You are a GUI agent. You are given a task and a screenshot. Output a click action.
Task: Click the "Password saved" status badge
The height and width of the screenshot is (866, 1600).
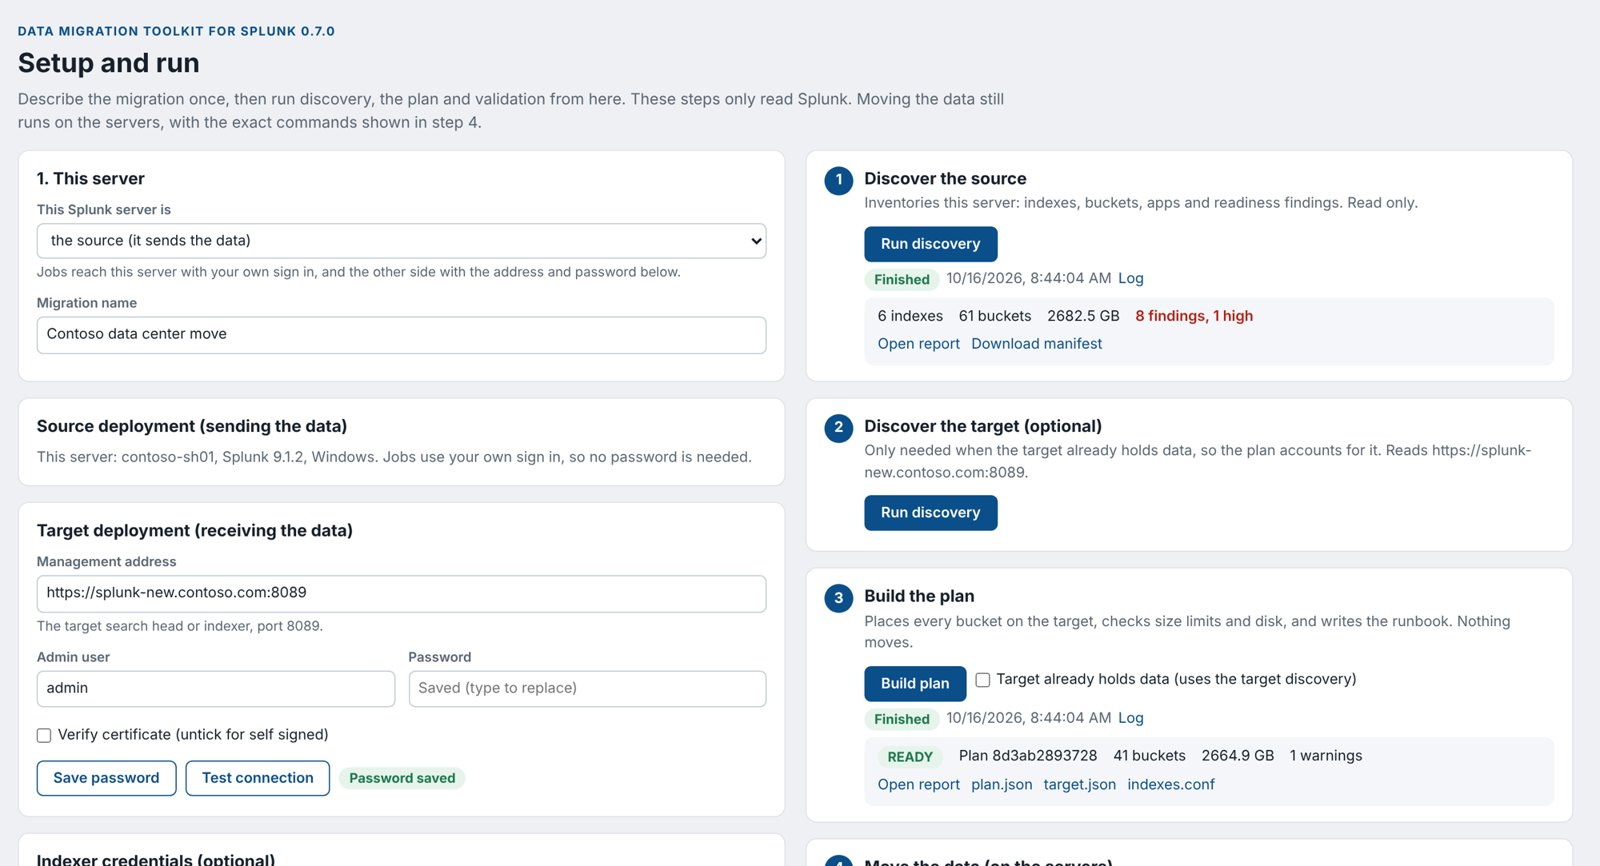(x=402, y=778)
